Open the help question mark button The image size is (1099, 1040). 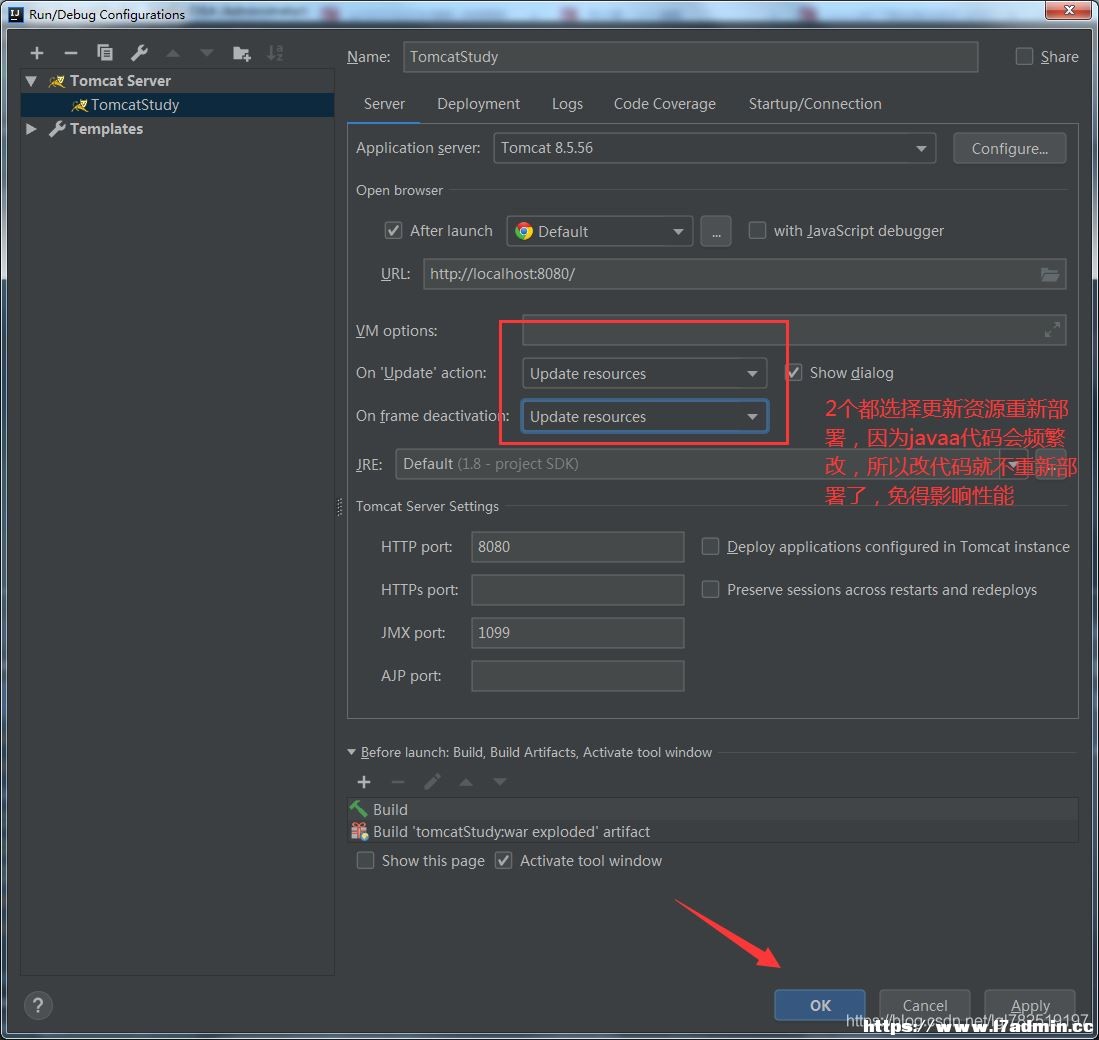coord(38,1005)
